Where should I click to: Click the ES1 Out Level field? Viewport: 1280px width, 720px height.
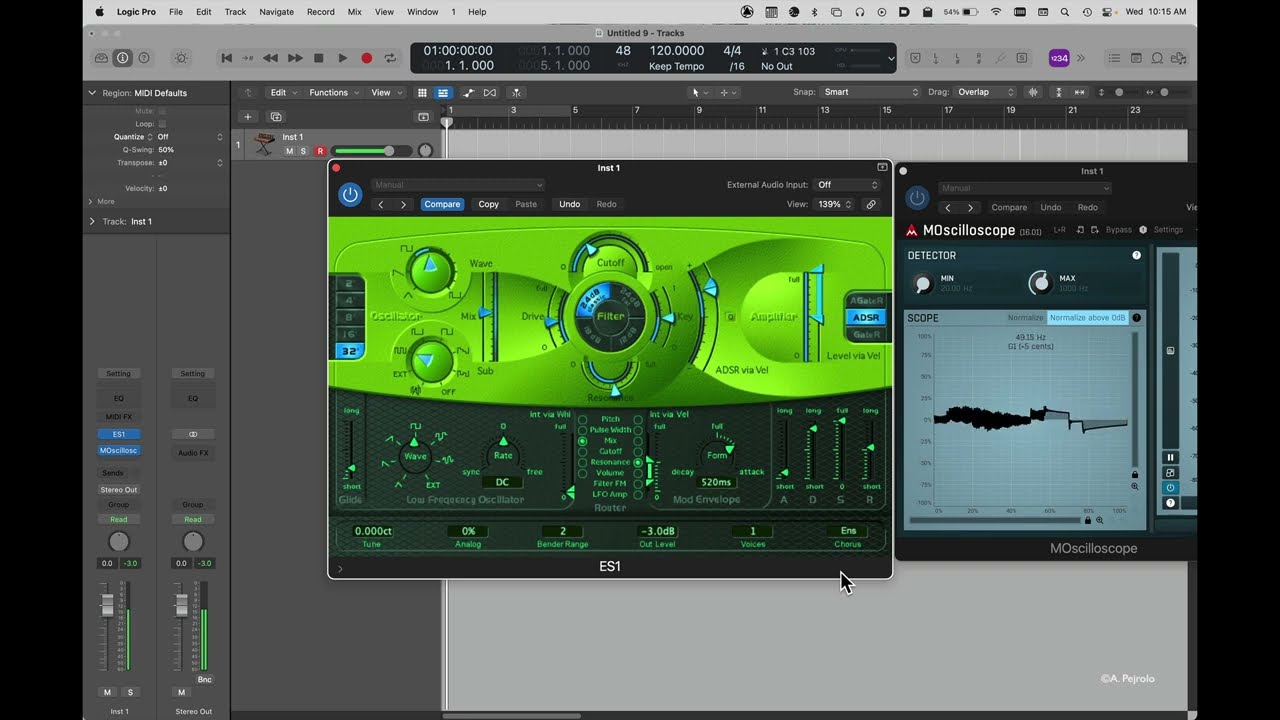[658, 531]
